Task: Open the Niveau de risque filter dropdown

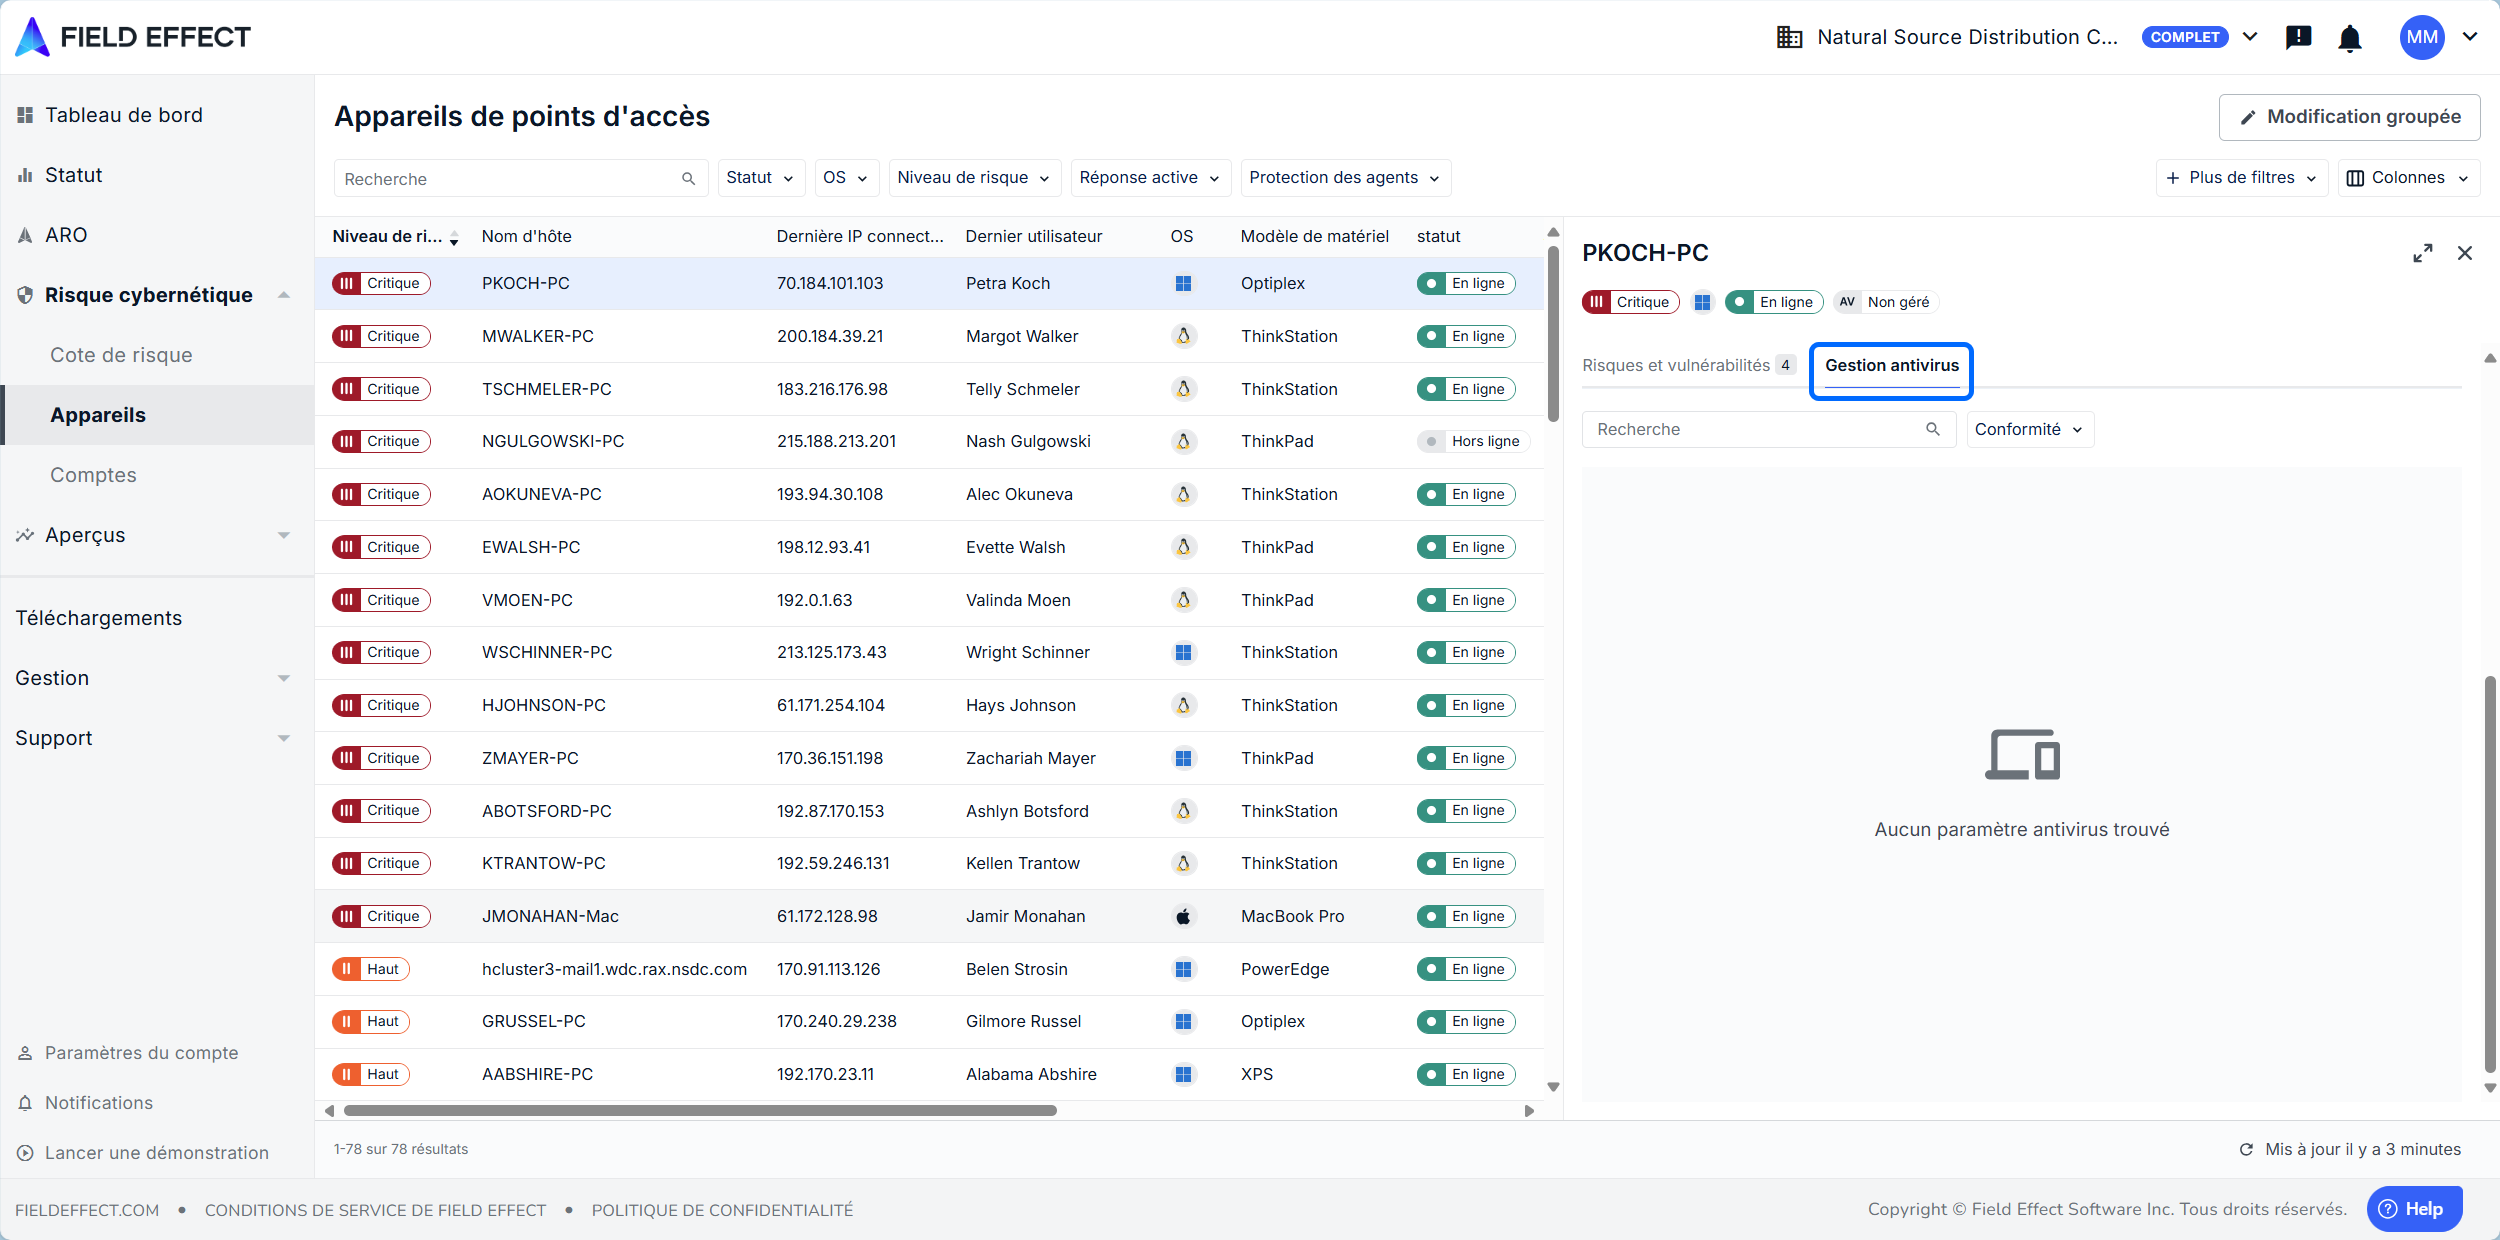Action: 972,178
